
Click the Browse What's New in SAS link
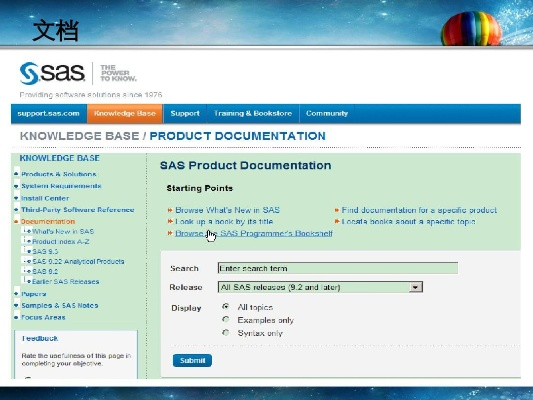point(227,210)
